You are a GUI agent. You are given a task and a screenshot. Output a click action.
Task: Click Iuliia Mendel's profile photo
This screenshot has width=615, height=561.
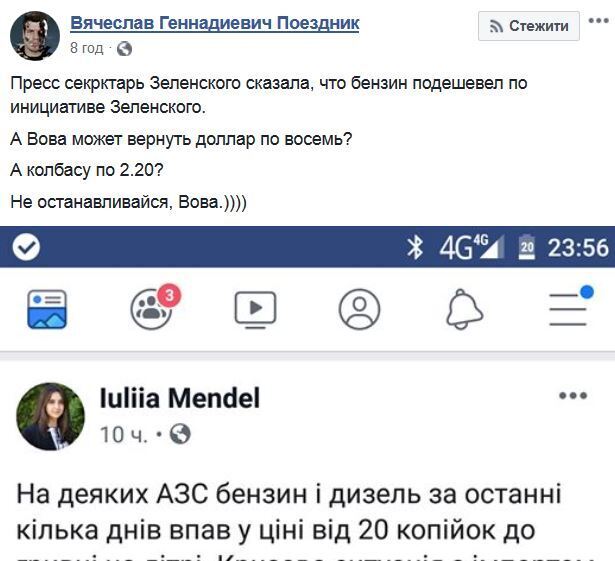pyautogui.click(x=51, y=416)
